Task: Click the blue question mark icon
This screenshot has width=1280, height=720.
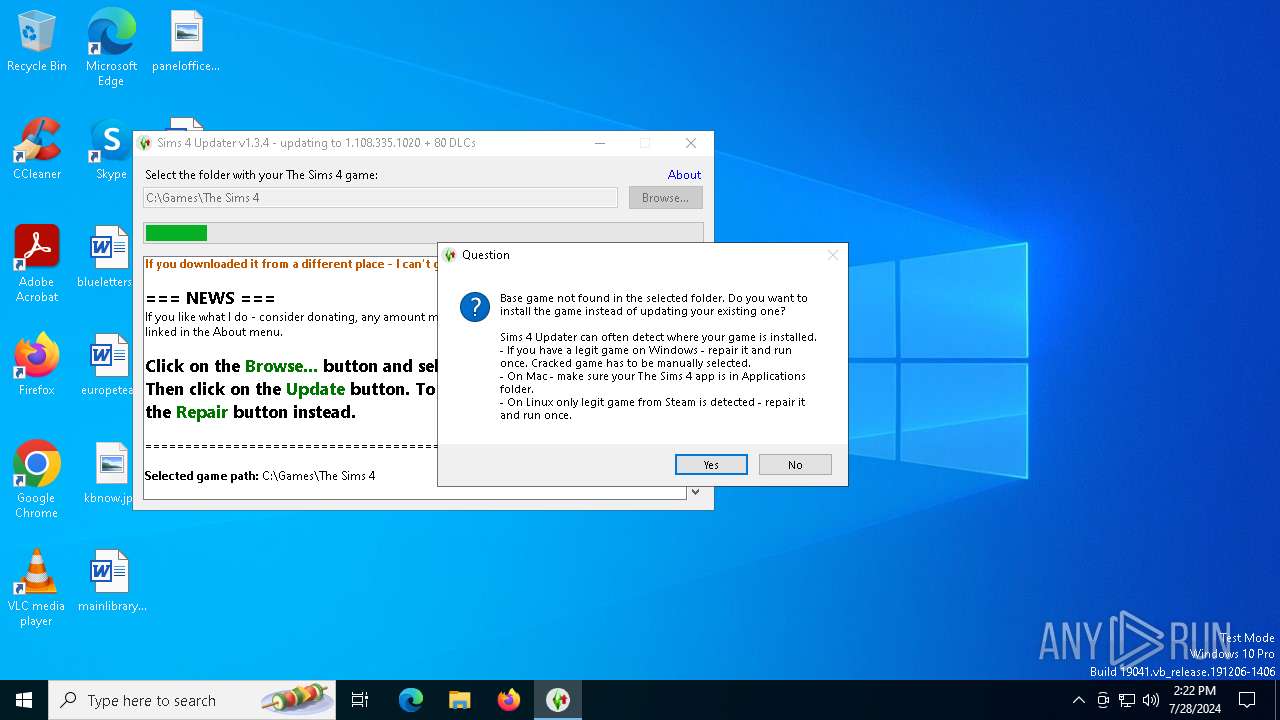Action: [x=475, y=307]
